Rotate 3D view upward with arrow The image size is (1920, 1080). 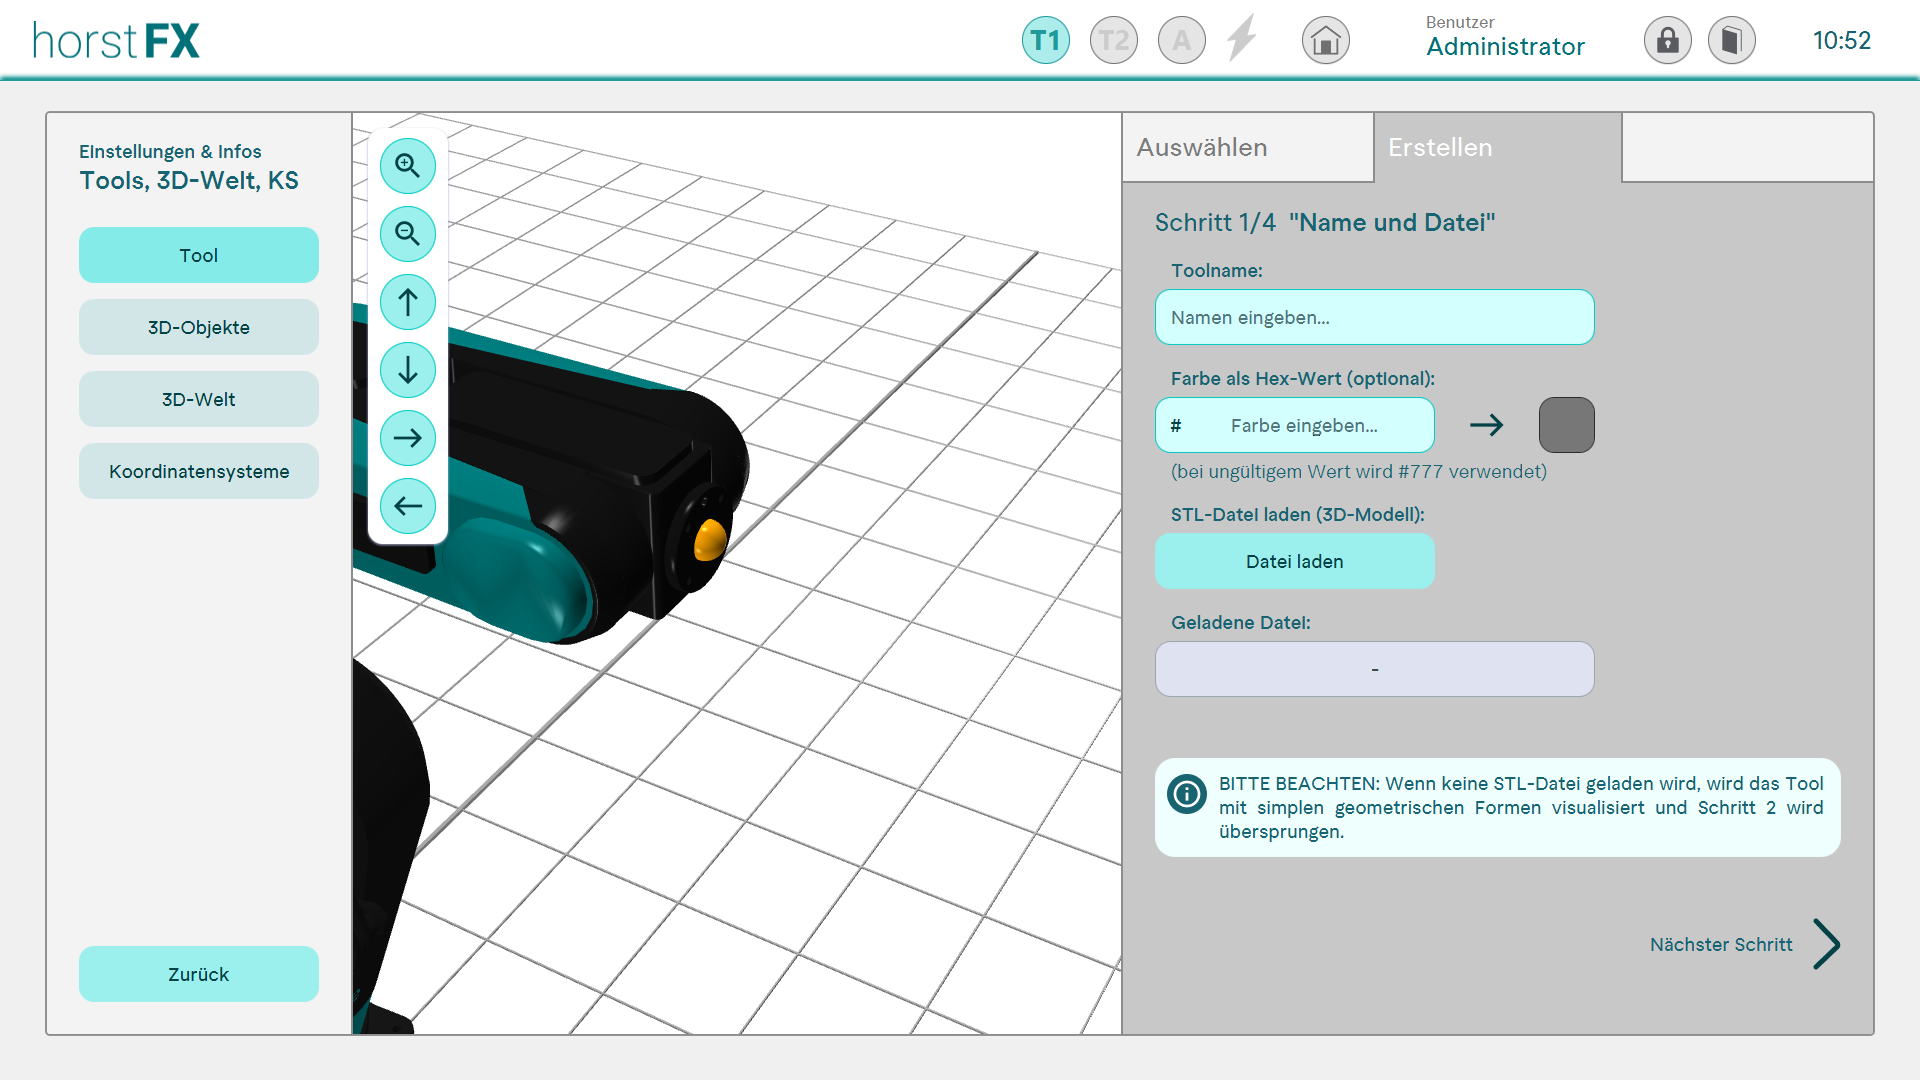407,301
